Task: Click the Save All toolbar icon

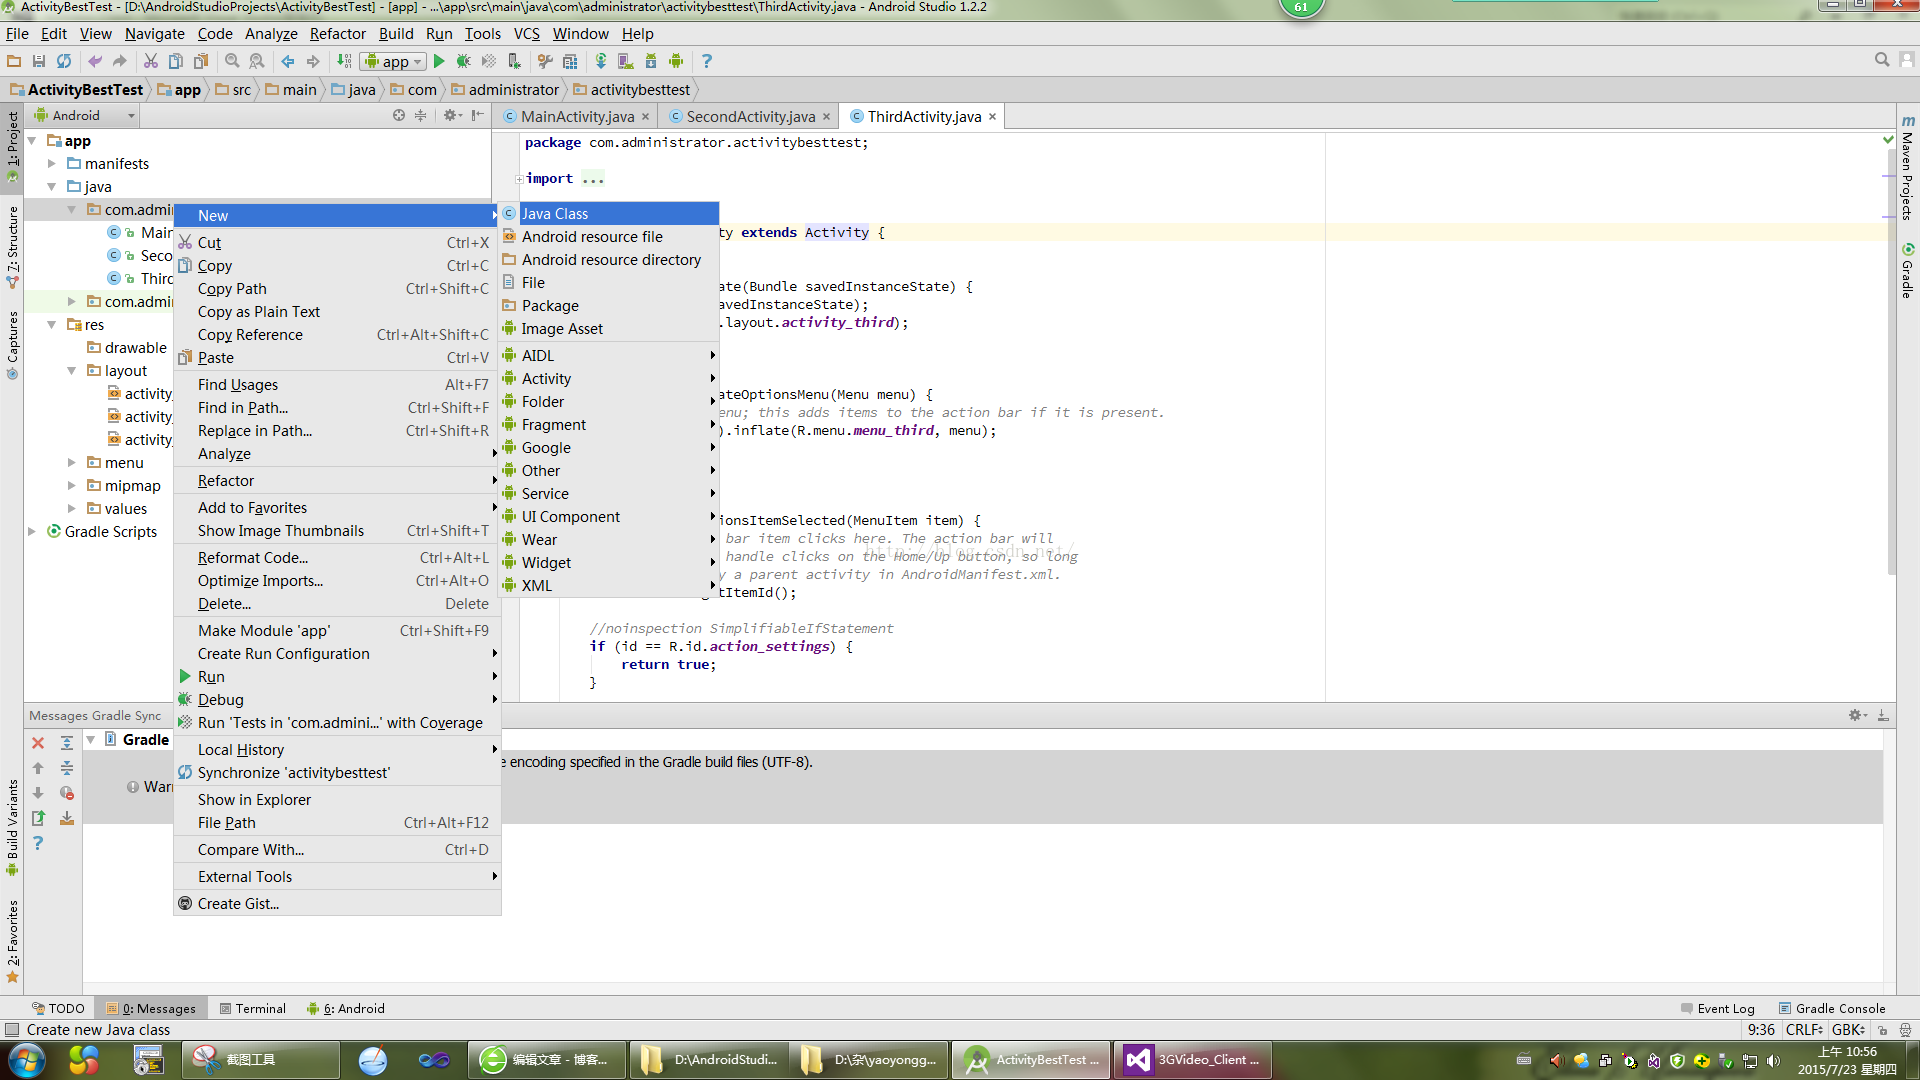Action: [39, 61]
